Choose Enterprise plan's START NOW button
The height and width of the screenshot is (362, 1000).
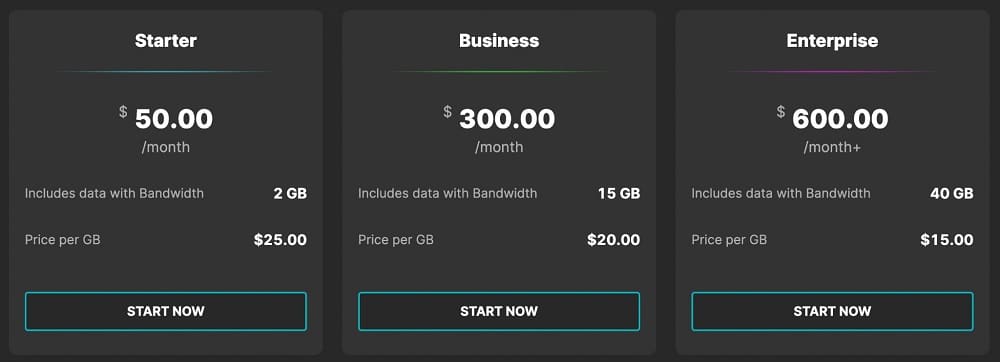coord(832,311)
